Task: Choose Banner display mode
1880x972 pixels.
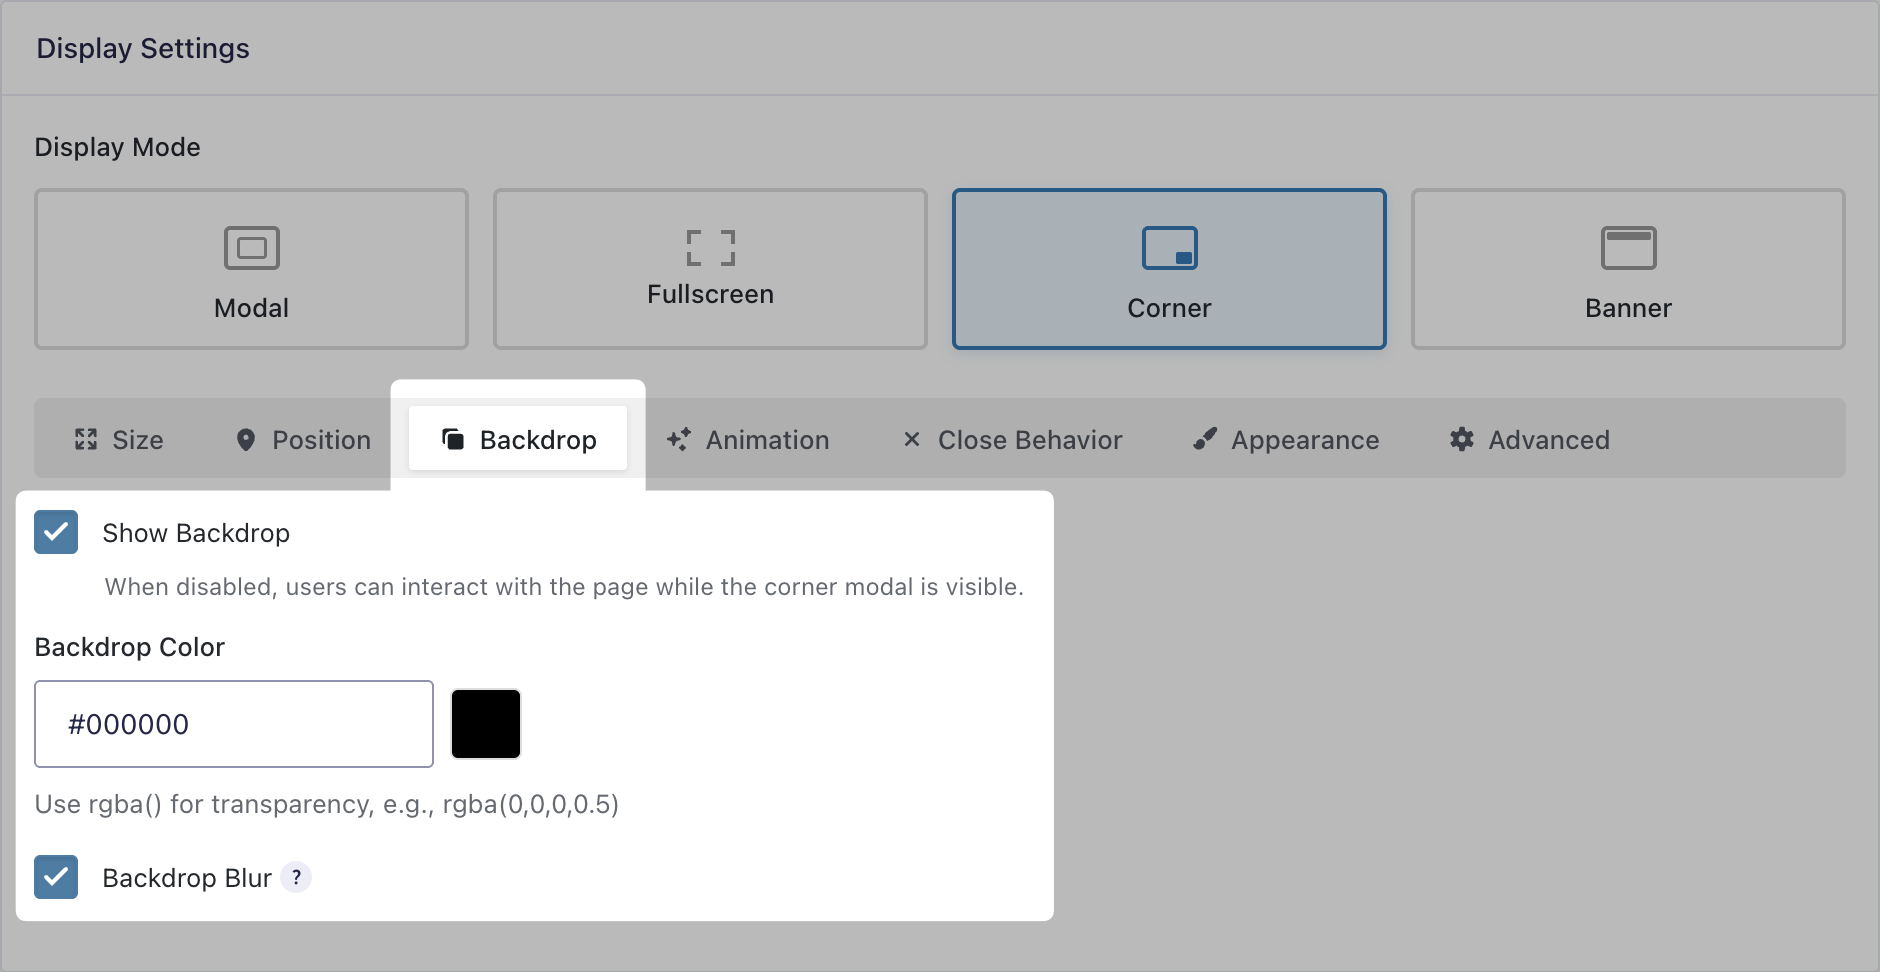Action: pyautogui.click(x=1628, y=269)
